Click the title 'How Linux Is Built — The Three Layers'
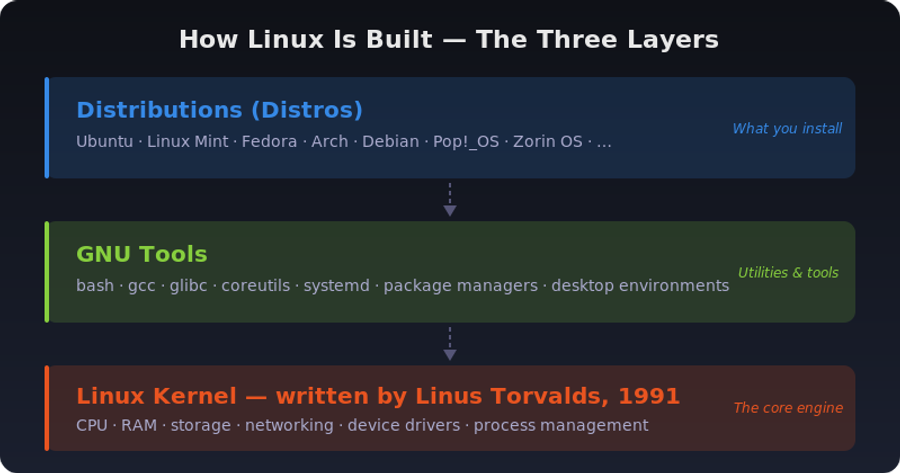900x473 pixels. [449, 40]
